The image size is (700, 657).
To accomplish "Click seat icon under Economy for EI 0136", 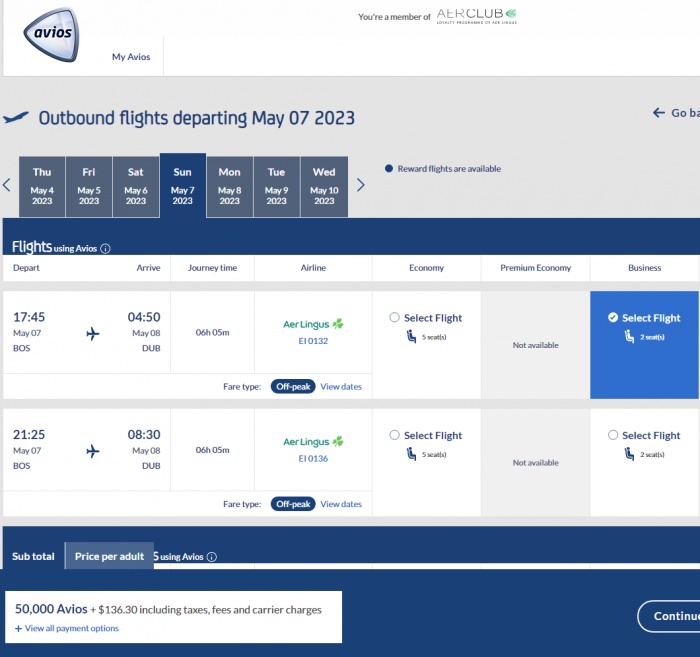I will pos(411,454).
